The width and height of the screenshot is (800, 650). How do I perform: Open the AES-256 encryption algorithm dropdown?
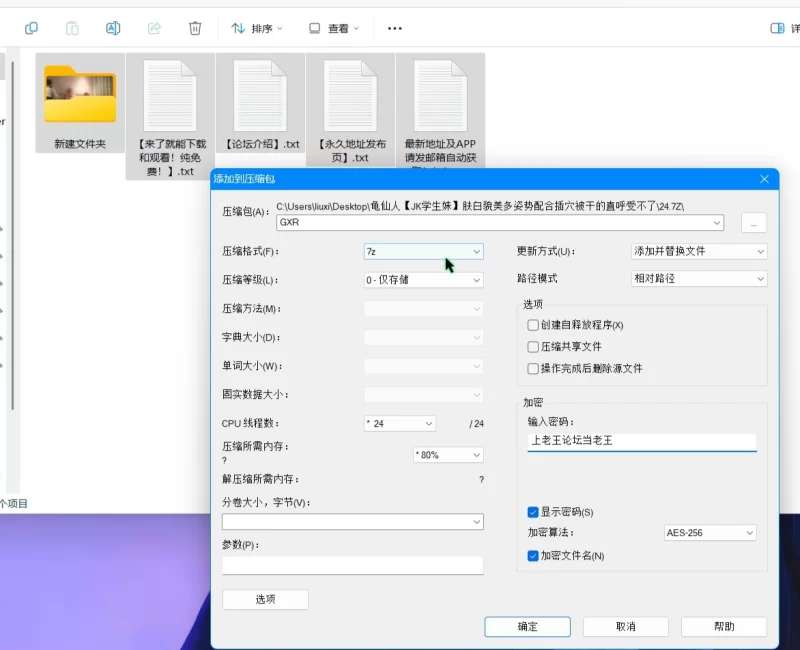[710, 533]
